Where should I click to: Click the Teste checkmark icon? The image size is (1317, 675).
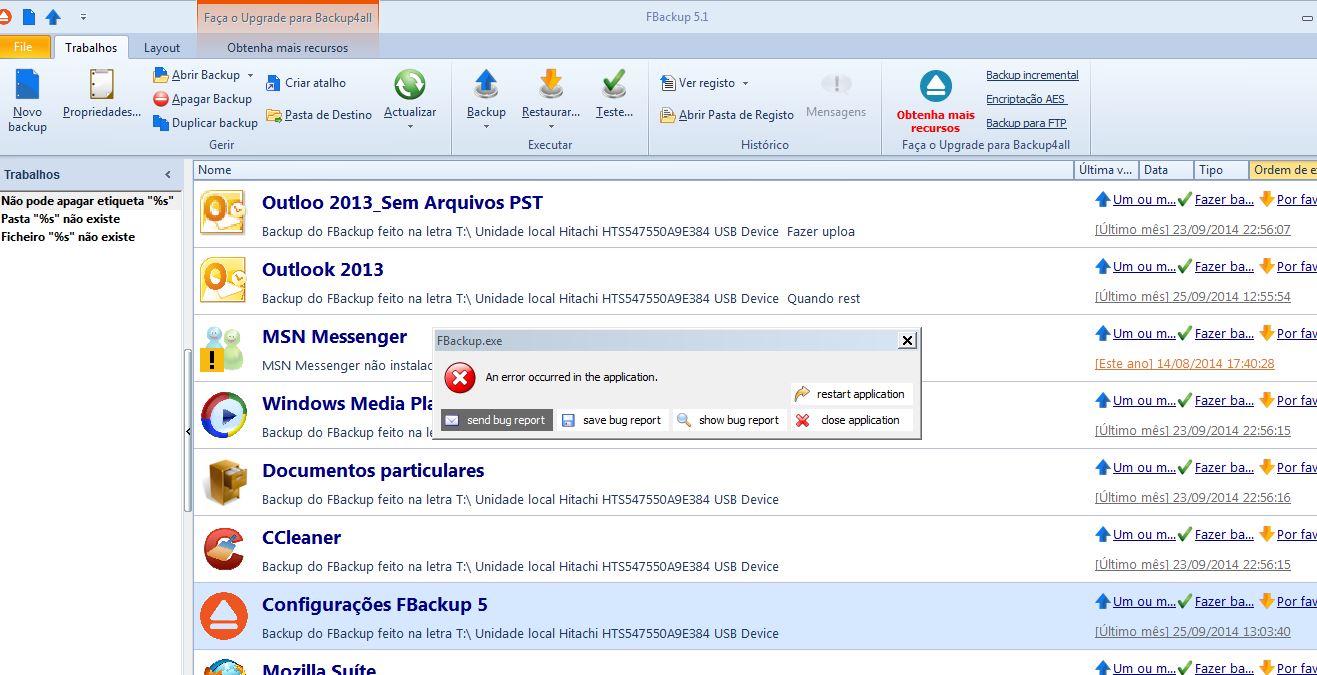click(614, 84)
